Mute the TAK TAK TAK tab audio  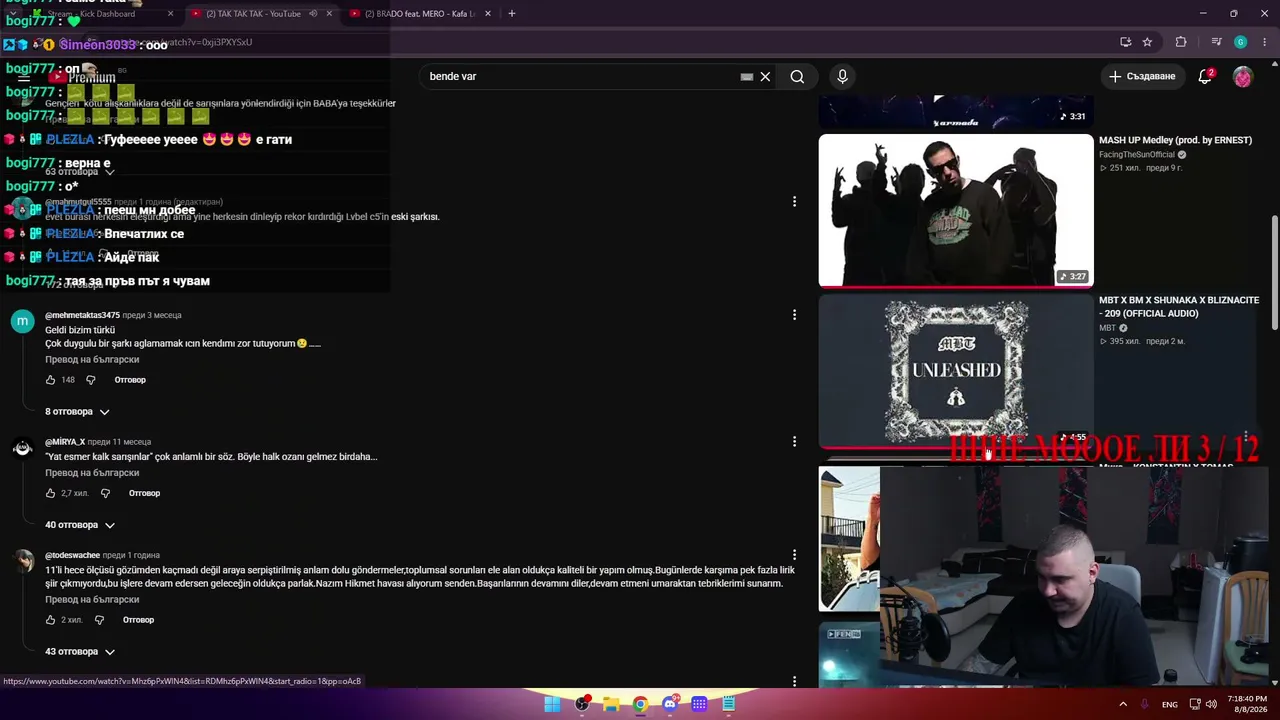313,14
